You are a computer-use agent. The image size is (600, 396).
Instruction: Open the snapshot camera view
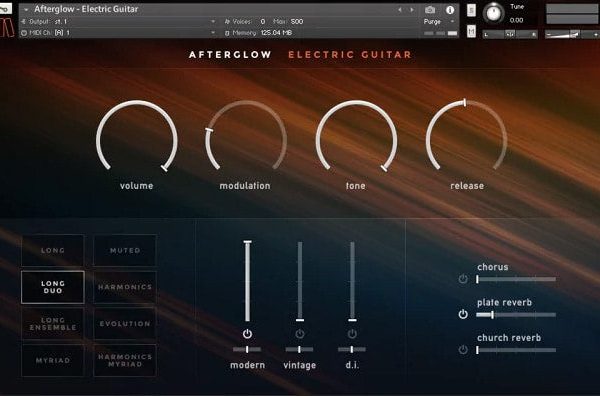[430, 10]
